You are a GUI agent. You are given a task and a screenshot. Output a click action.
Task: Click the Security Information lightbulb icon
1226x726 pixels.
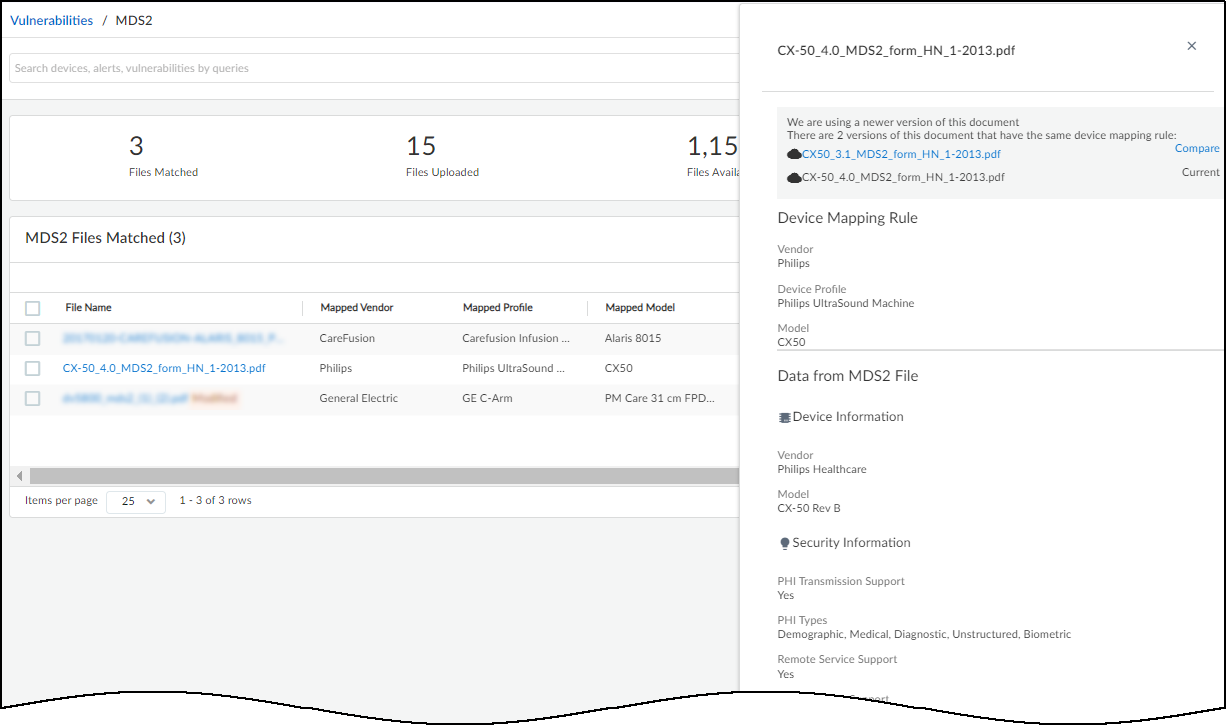[784, 543]
